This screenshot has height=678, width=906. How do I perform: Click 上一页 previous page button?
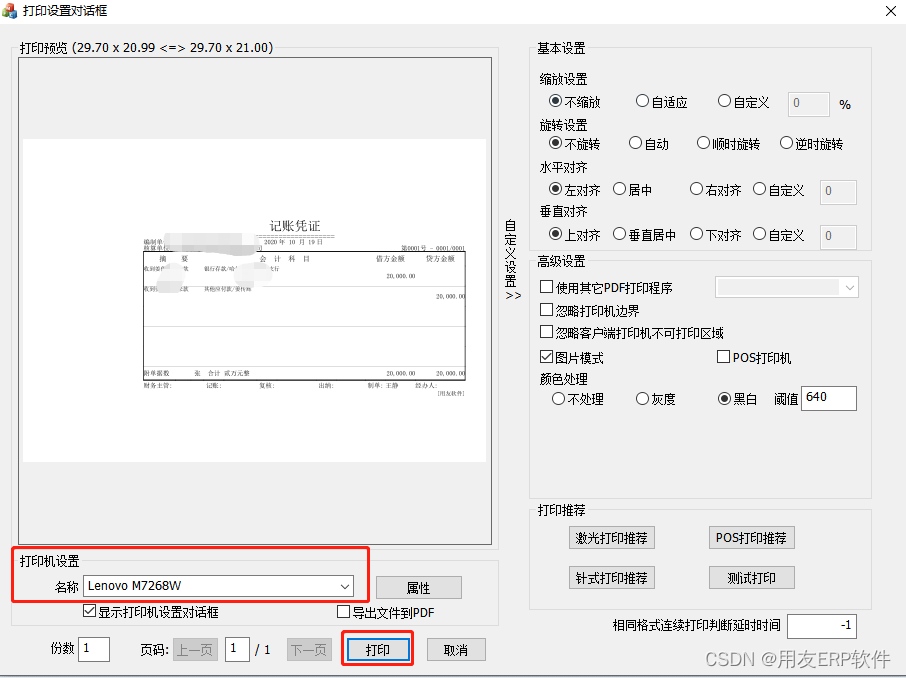pos(195,650)
